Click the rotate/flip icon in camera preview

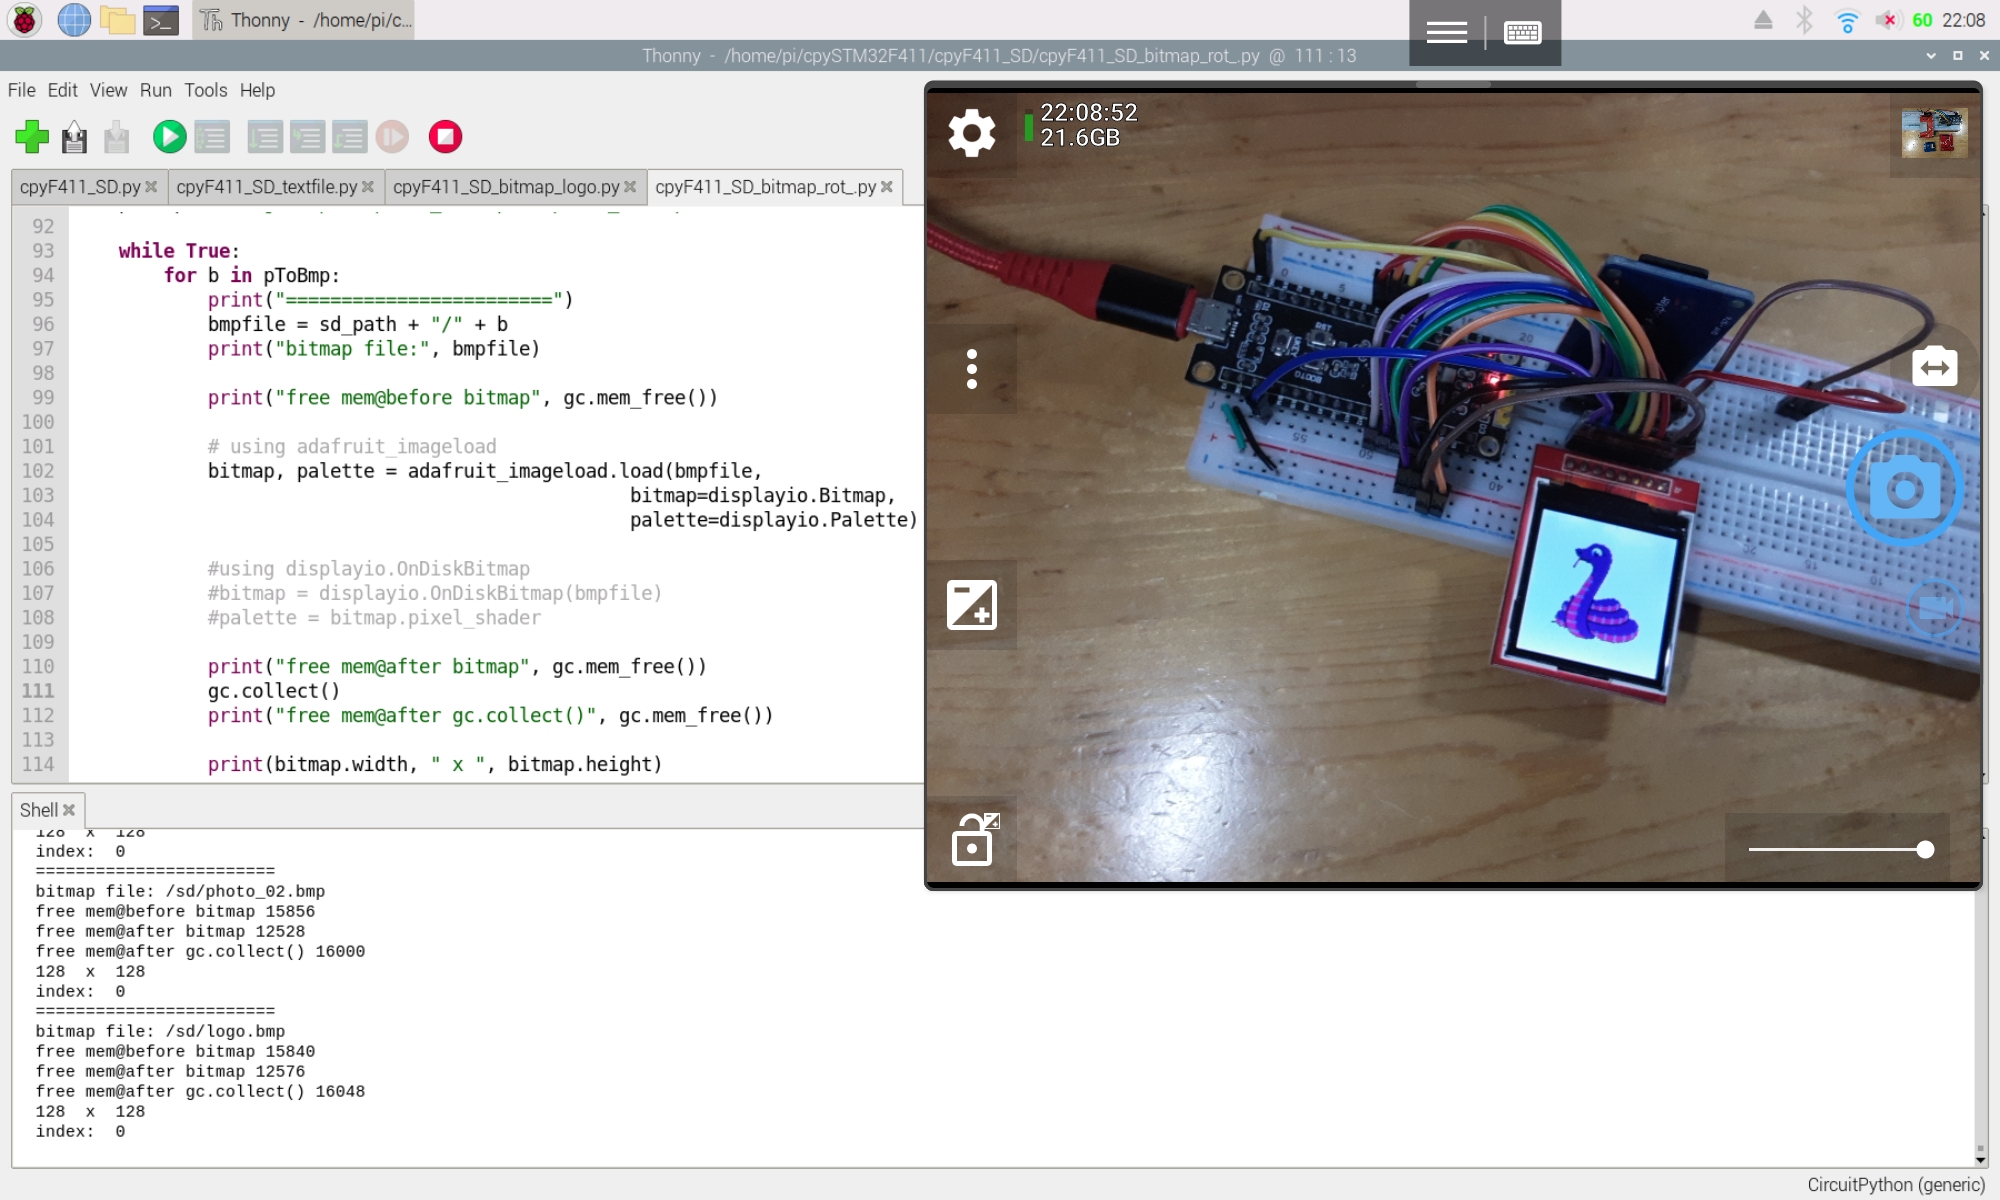1935,367
